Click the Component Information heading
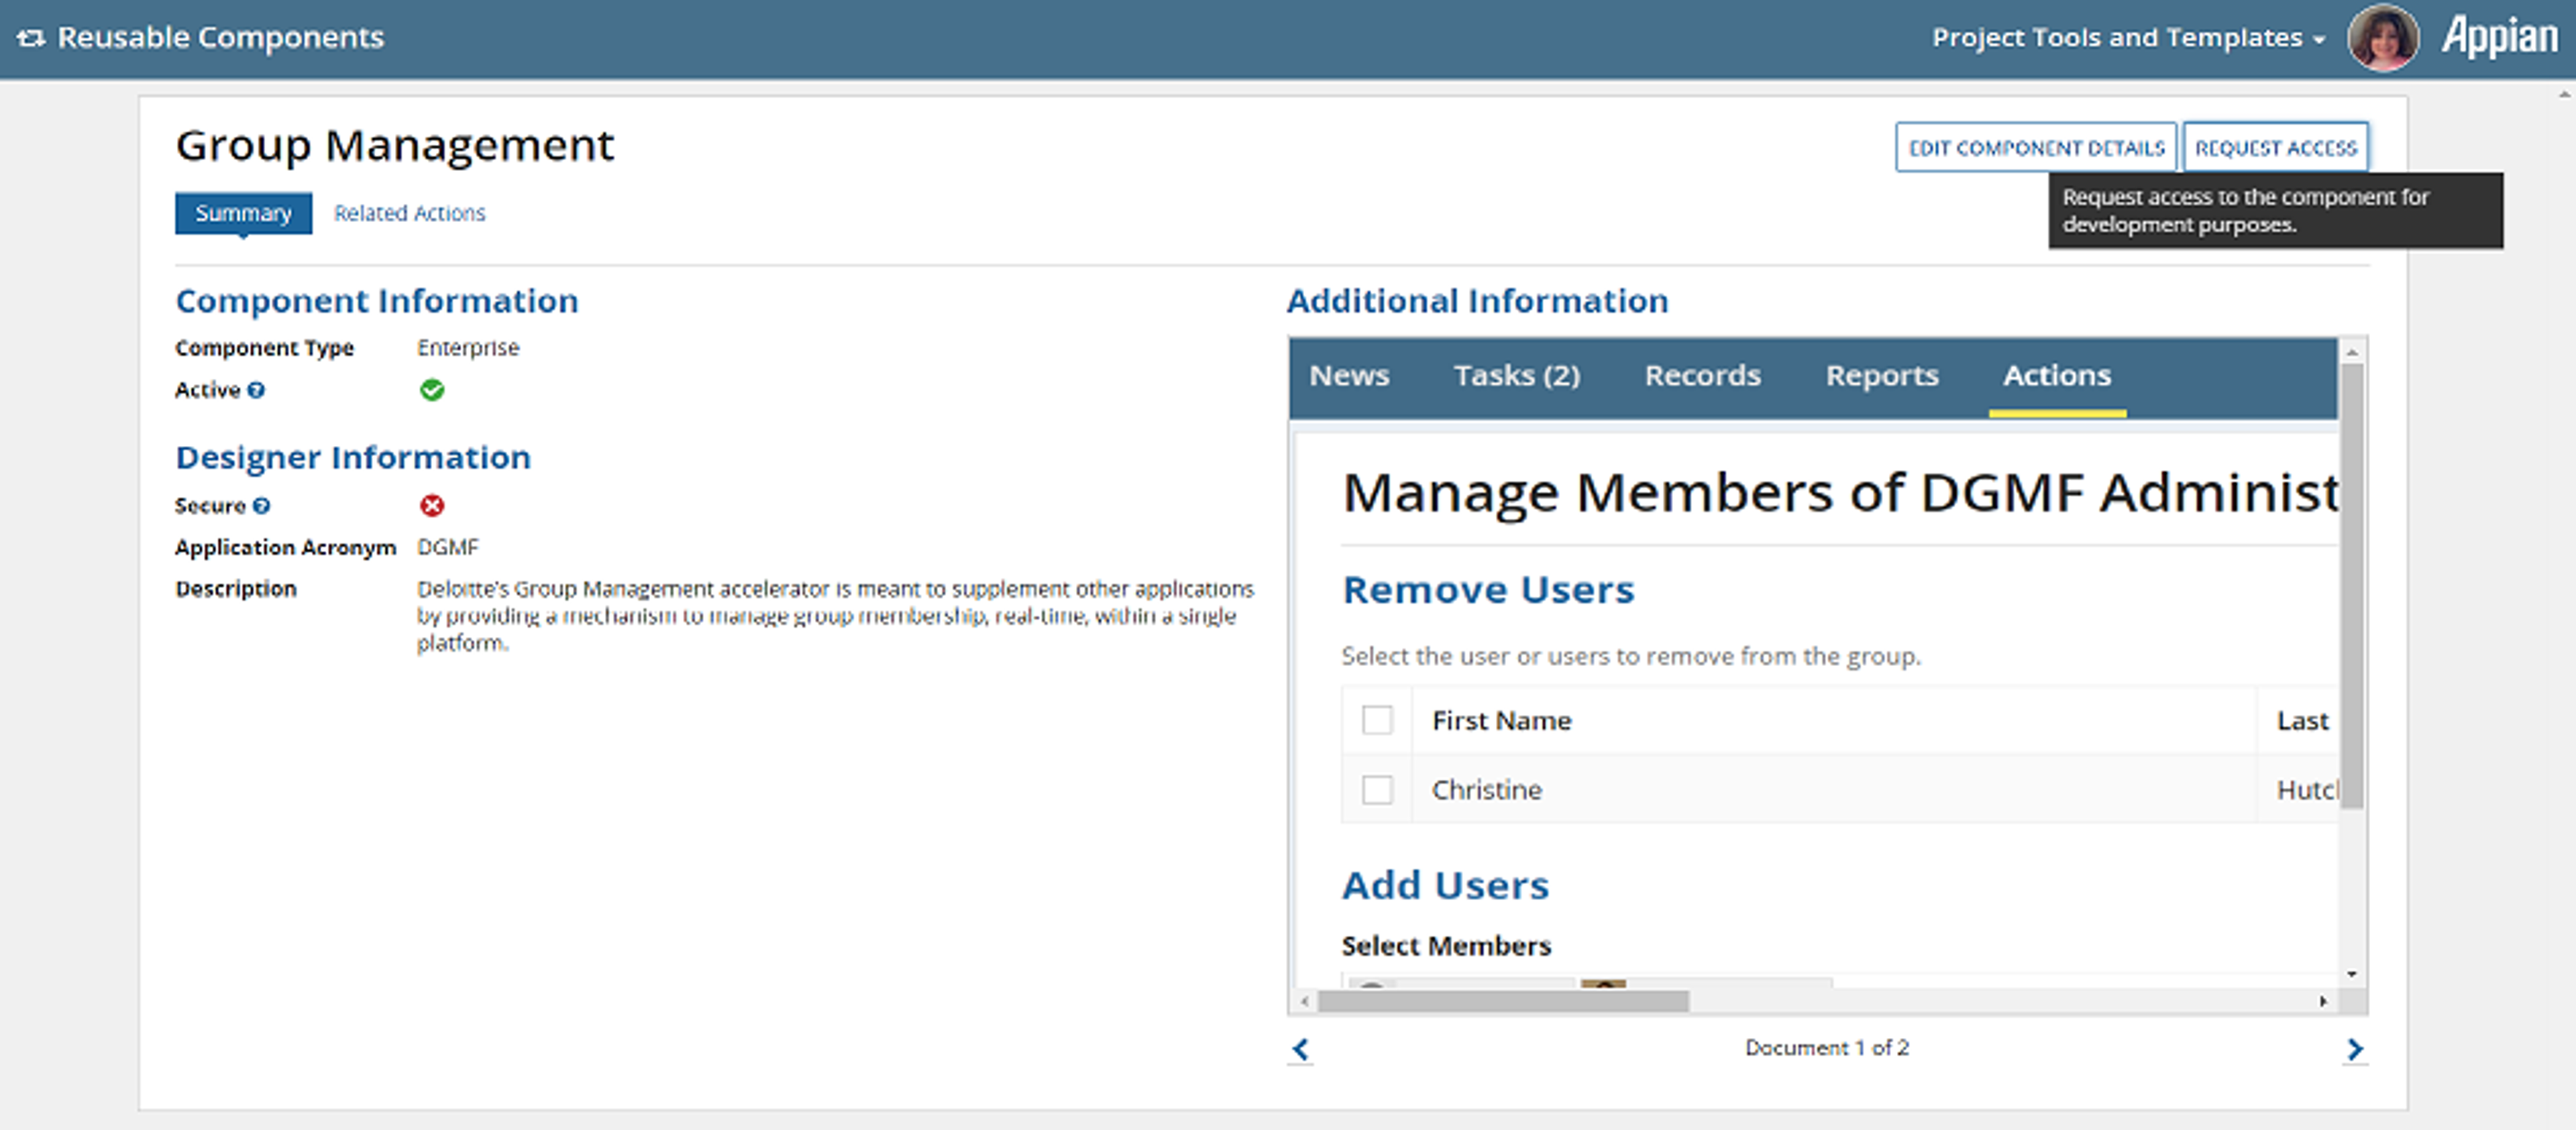 pyautogui.click(x=377, y=301)
